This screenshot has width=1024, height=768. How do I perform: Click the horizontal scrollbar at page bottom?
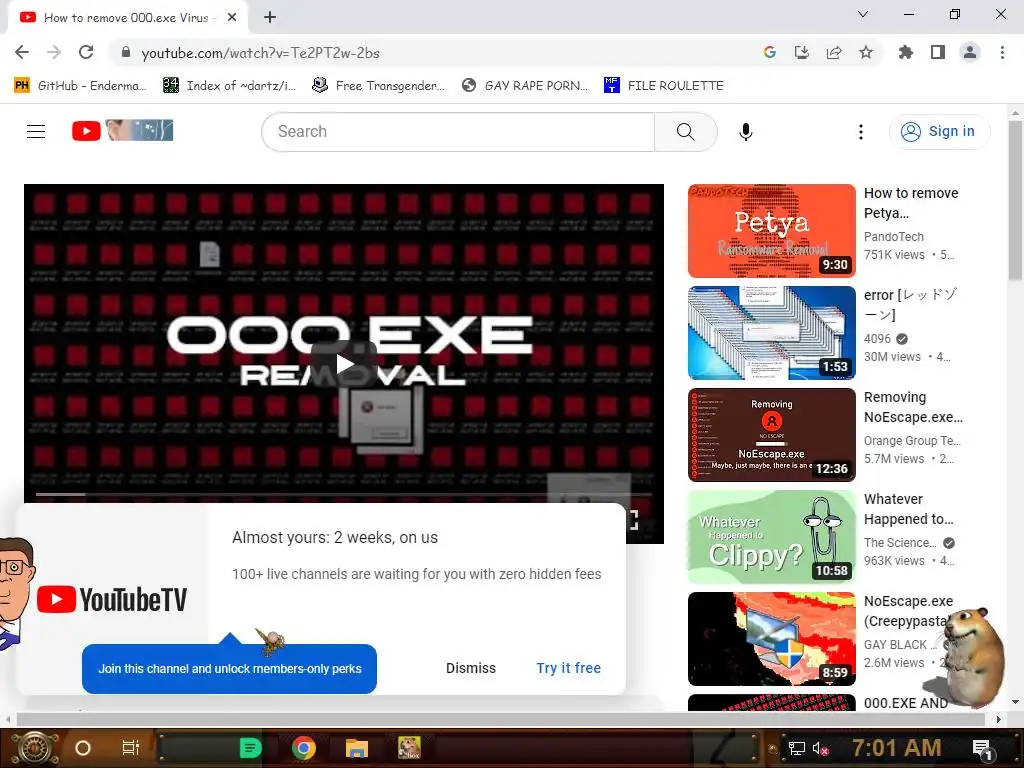coord(500,719)
